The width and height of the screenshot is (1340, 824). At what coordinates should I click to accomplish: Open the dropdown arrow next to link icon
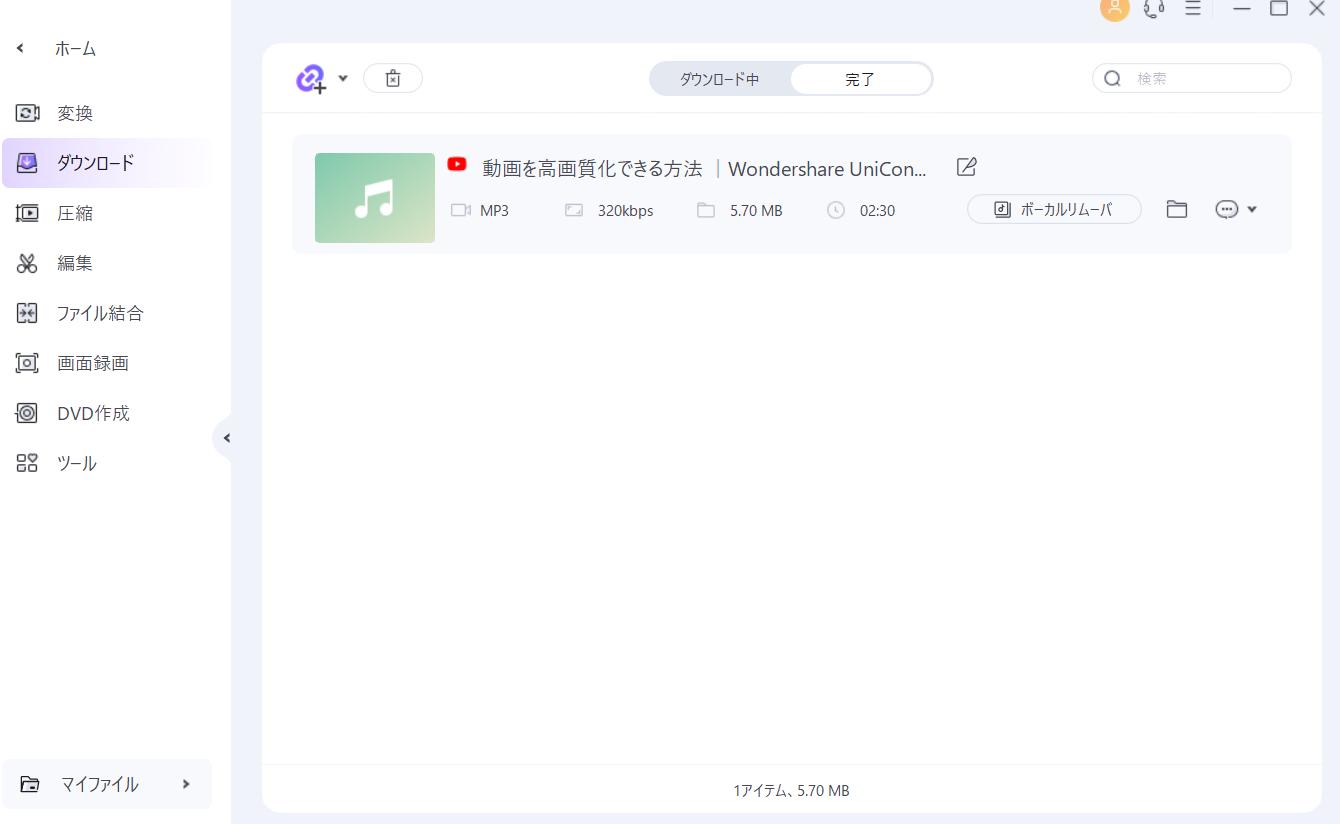pyautogui.click(x=343, y=78)
